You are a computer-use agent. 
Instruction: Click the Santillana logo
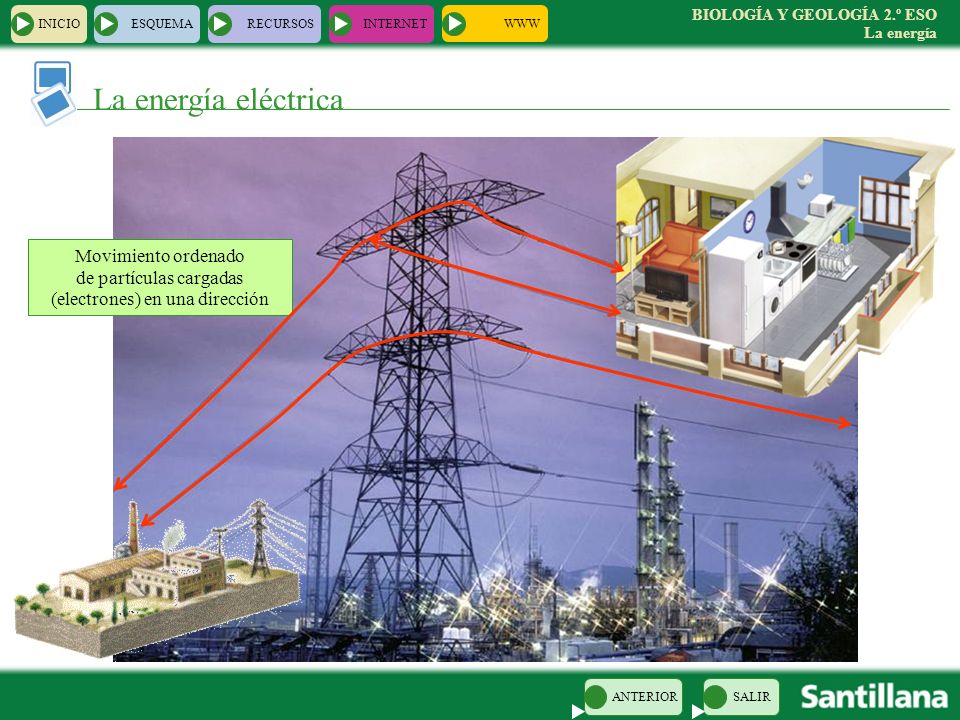coord(874,697)
